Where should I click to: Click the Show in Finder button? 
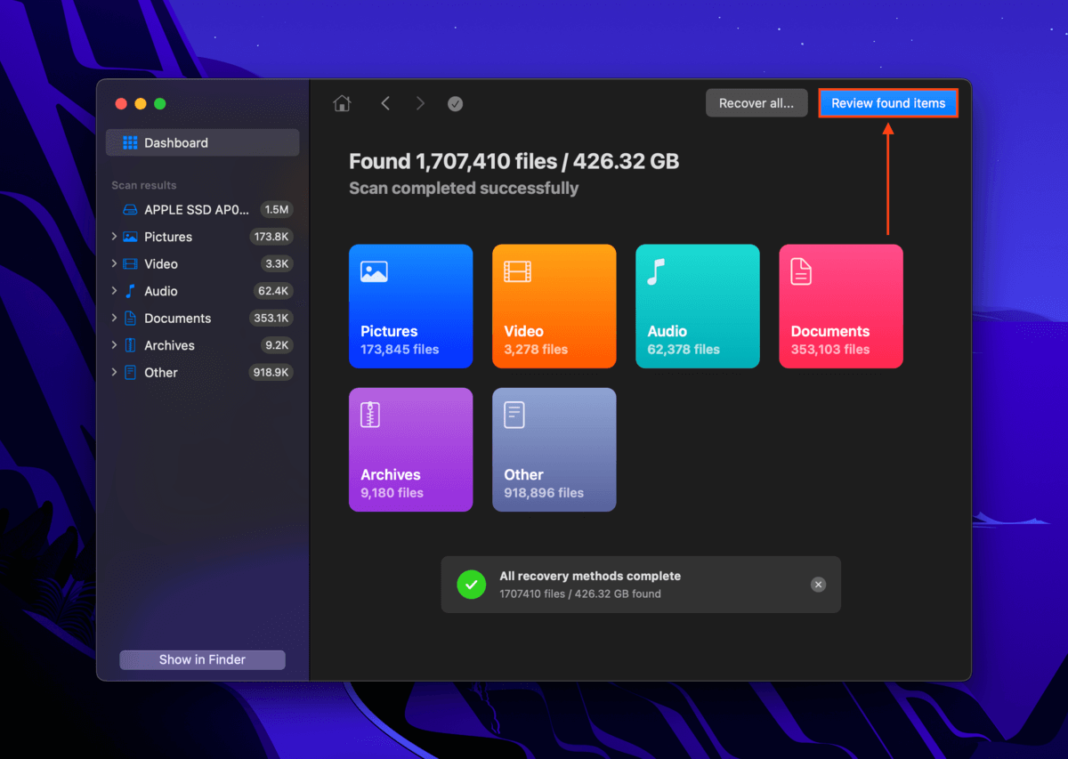pos(202,659)
